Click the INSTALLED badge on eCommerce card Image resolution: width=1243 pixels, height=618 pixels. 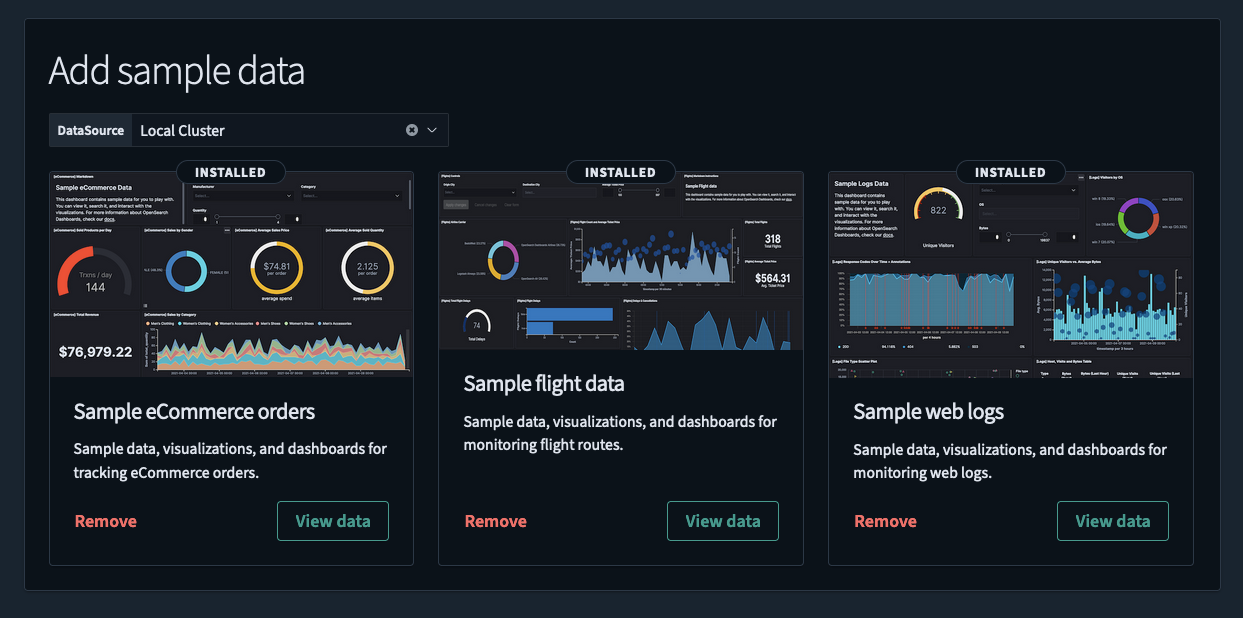(x=231, y=172)
